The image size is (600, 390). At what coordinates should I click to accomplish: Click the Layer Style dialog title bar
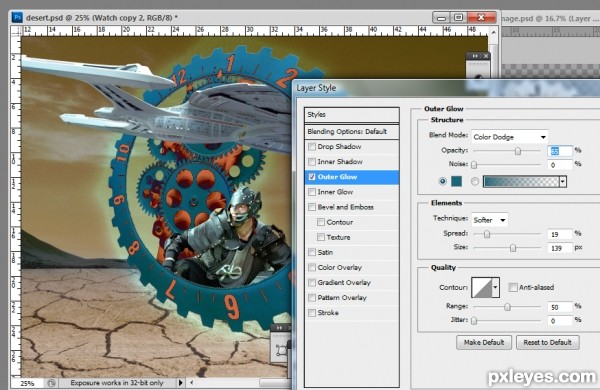pyautogui.click(x=446, y=88)
